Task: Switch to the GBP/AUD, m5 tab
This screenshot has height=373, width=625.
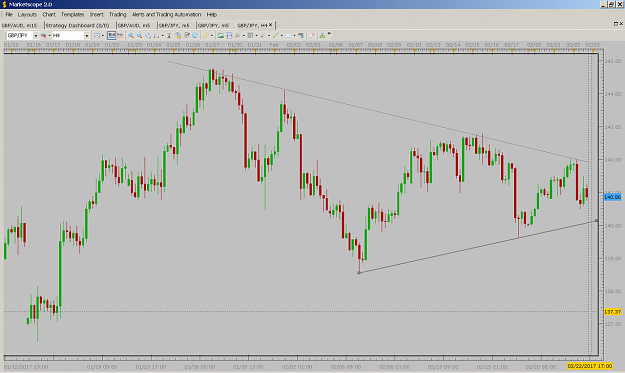Action: [134, 25]
